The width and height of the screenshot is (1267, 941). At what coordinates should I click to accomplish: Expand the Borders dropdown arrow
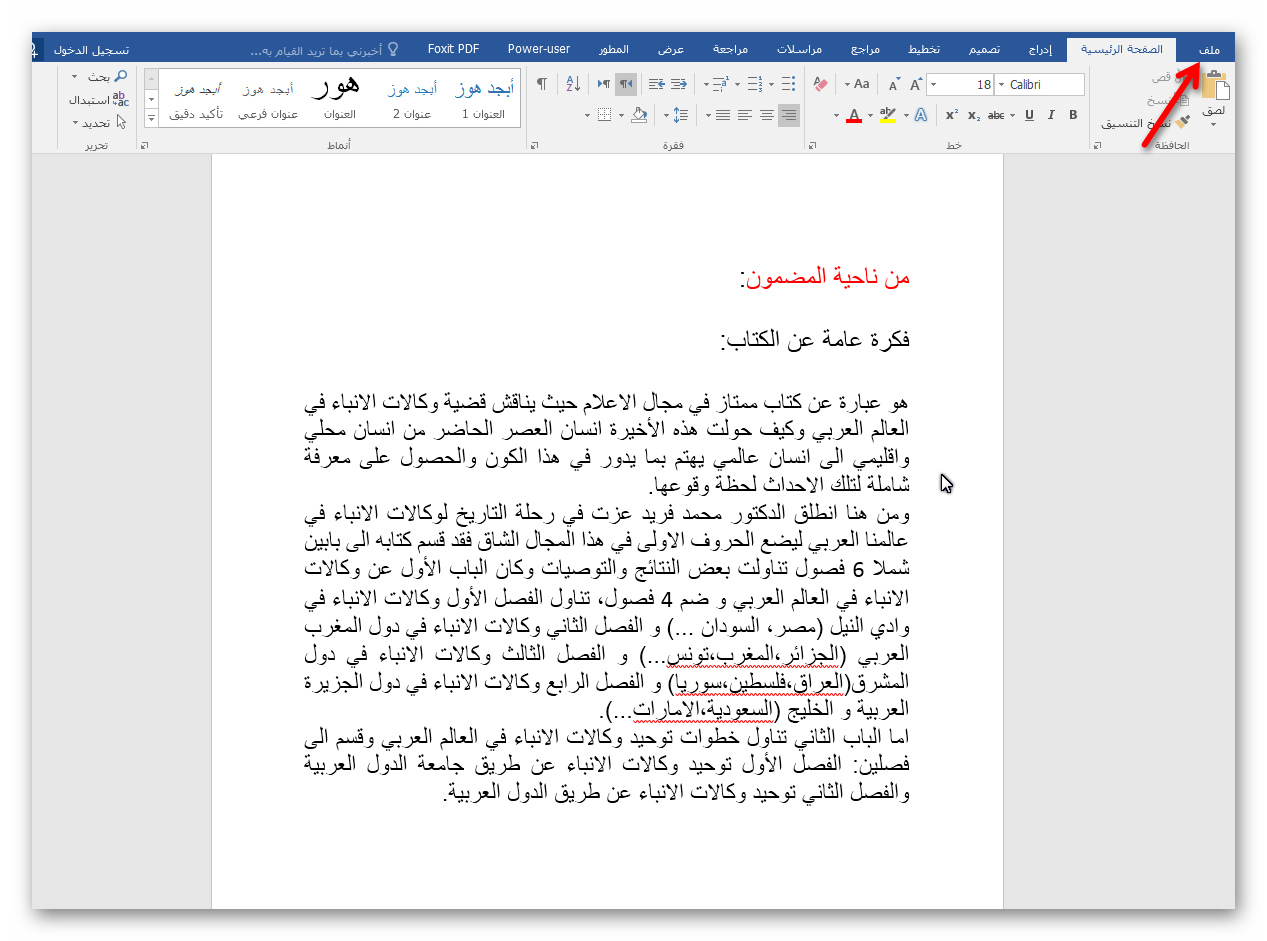[x=587, y=116]
